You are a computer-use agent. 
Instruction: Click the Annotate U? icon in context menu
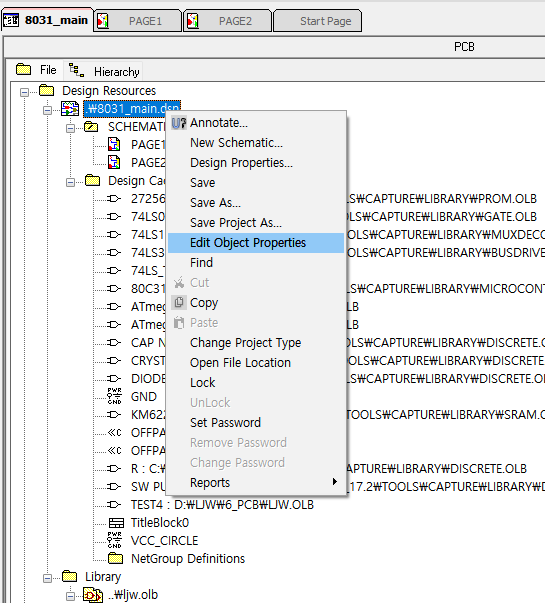pos(179,123)
